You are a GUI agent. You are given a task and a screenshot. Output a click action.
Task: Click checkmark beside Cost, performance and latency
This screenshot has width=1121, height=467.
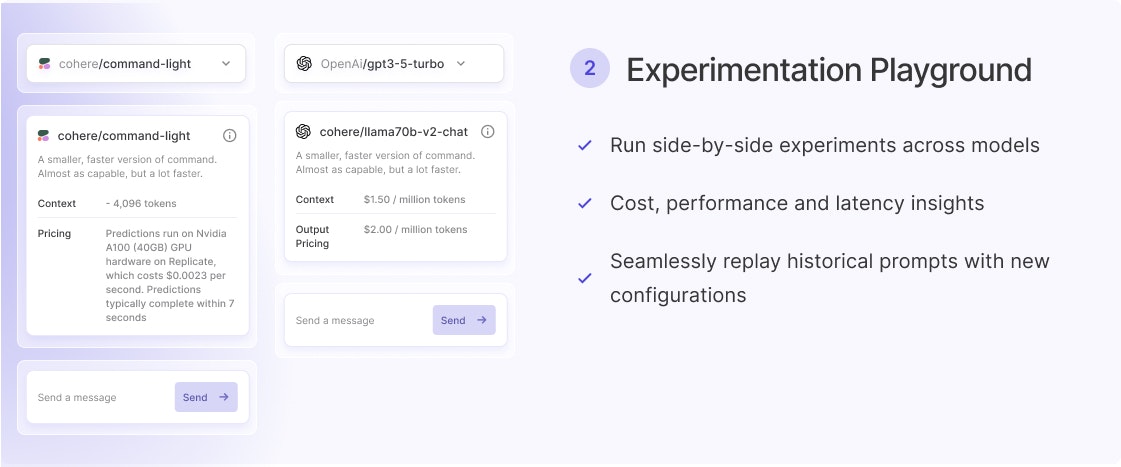pos(585,204)
